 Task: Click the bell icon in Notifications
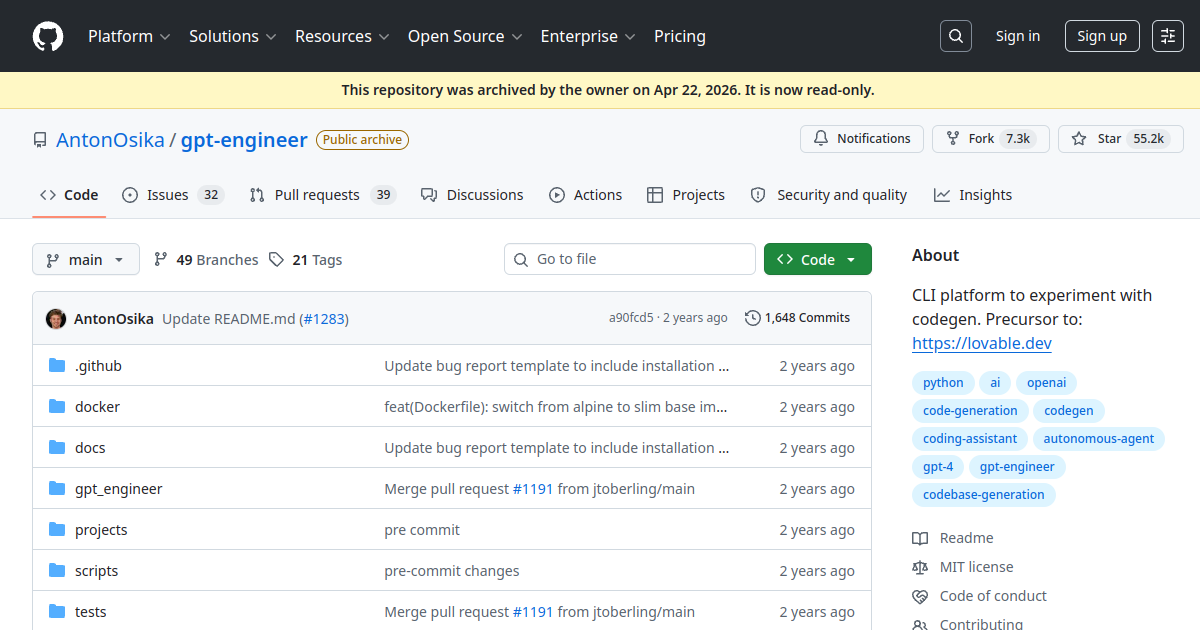(821, 139)
